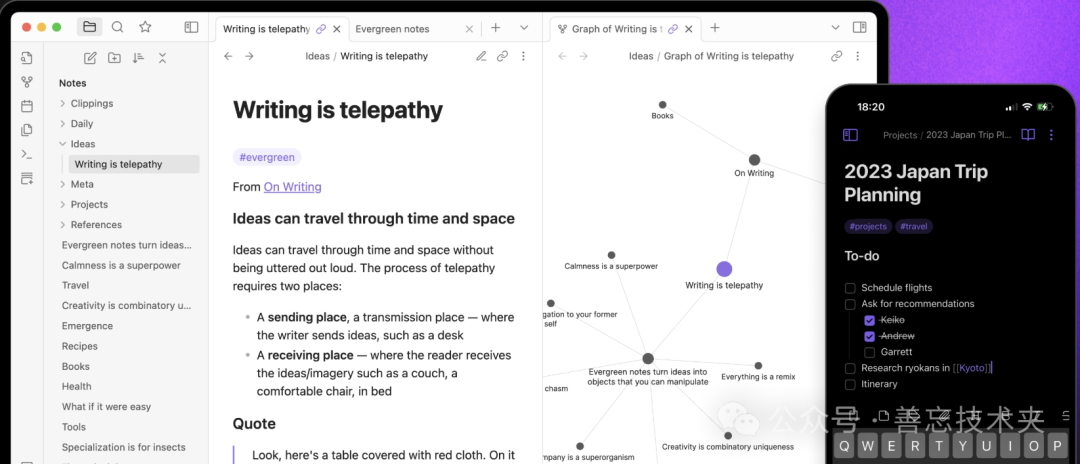
Task: Uncheck the Keiko checkbox
Action: 869,320
